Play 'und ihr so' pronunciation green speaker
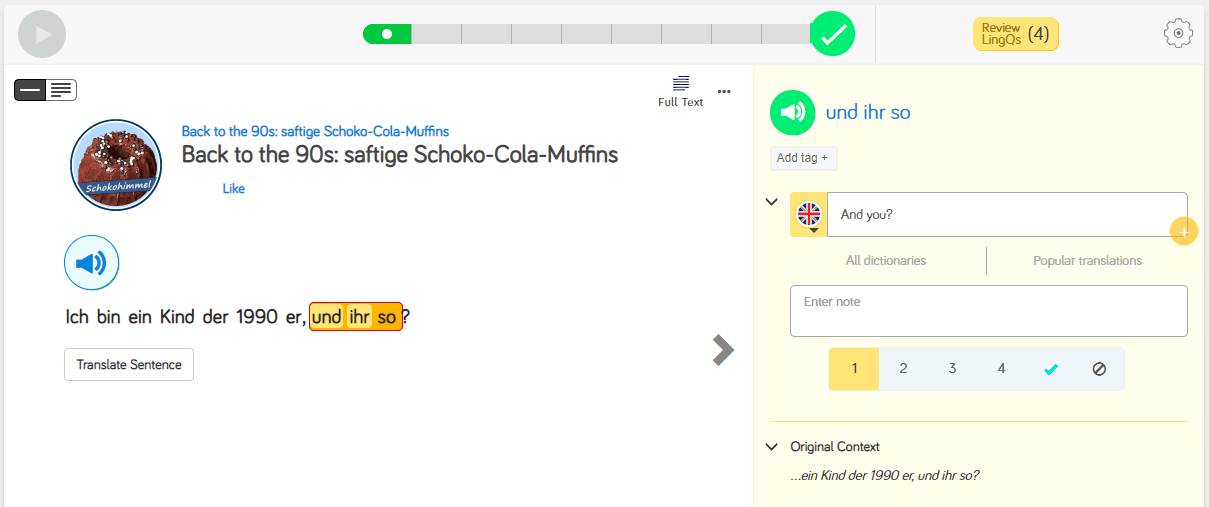 click(x=793, y=112)
